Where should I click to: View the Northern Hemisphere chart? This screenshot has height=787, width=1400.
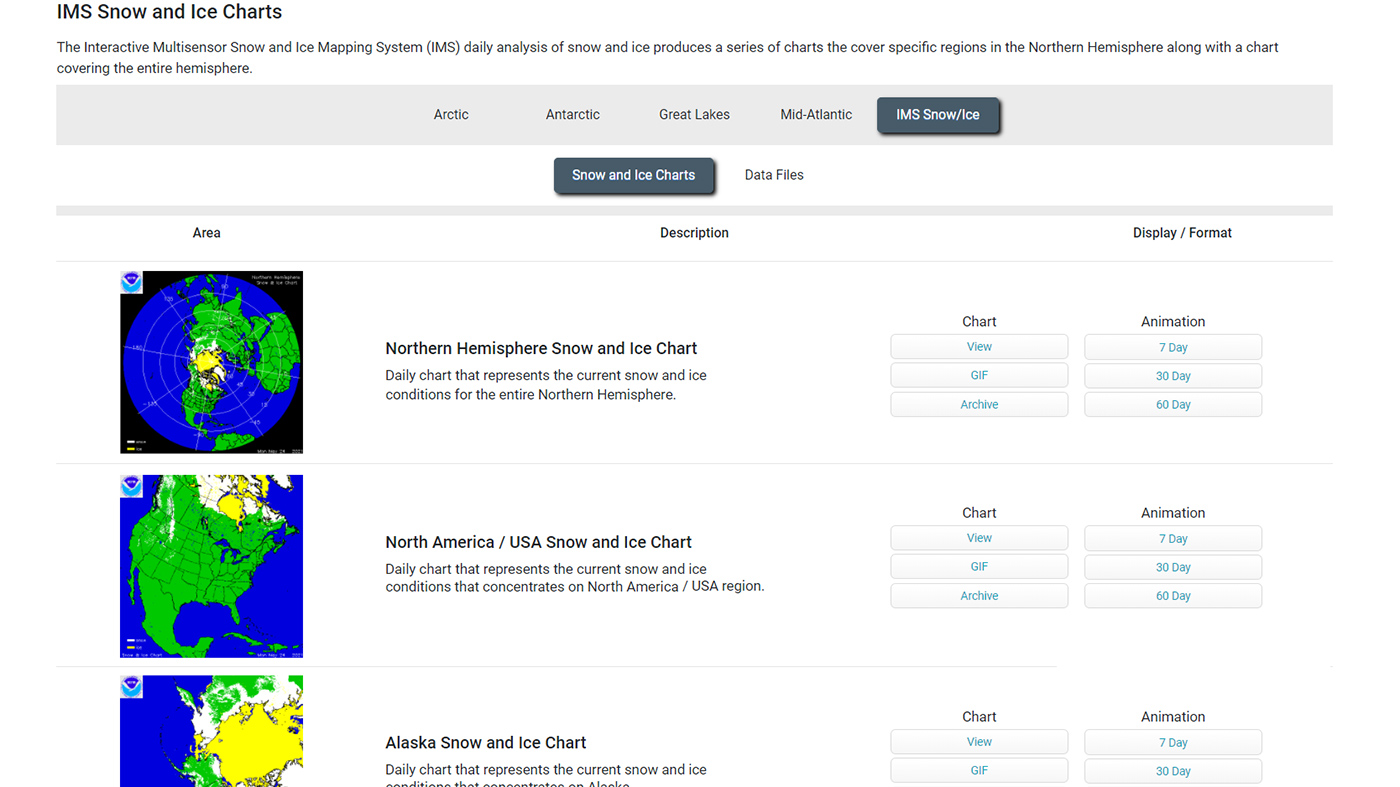click(x=979, y=347)
